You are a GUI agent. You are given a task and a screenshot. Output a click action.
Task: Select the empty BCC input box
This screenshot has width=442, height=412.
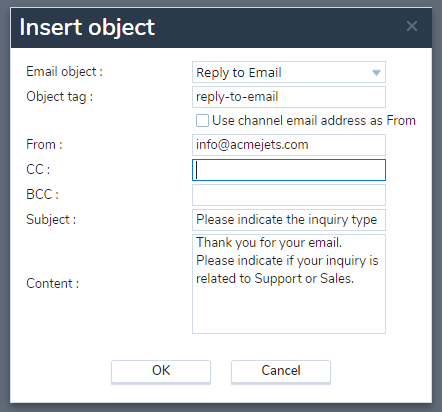(289, 195)
